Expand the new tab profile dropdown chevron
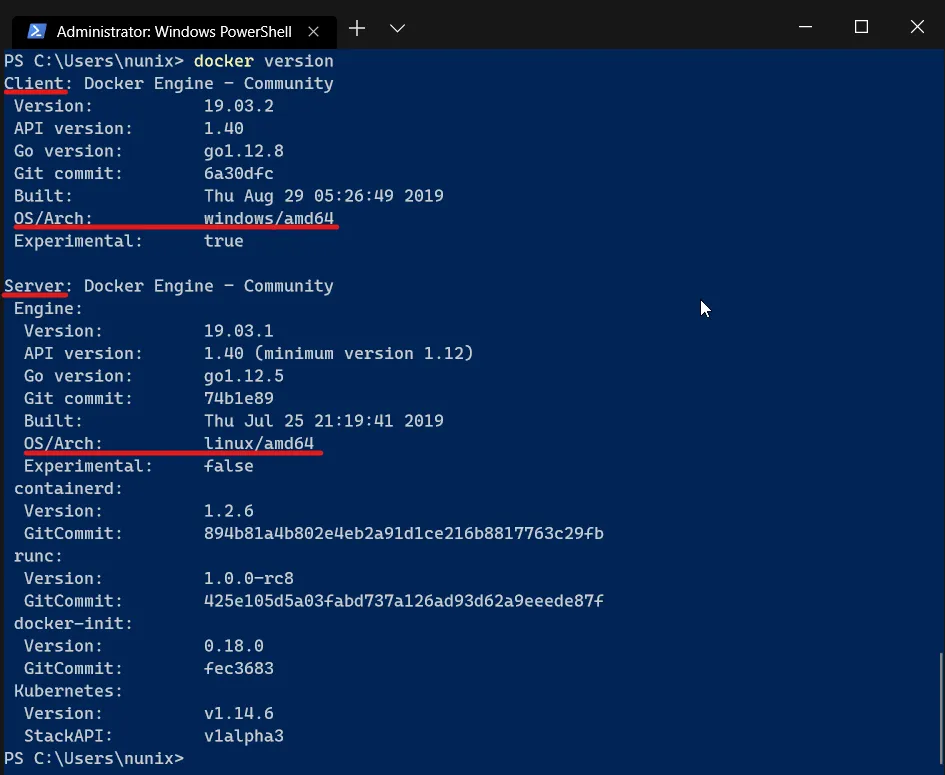 click(x=397, y=28)
